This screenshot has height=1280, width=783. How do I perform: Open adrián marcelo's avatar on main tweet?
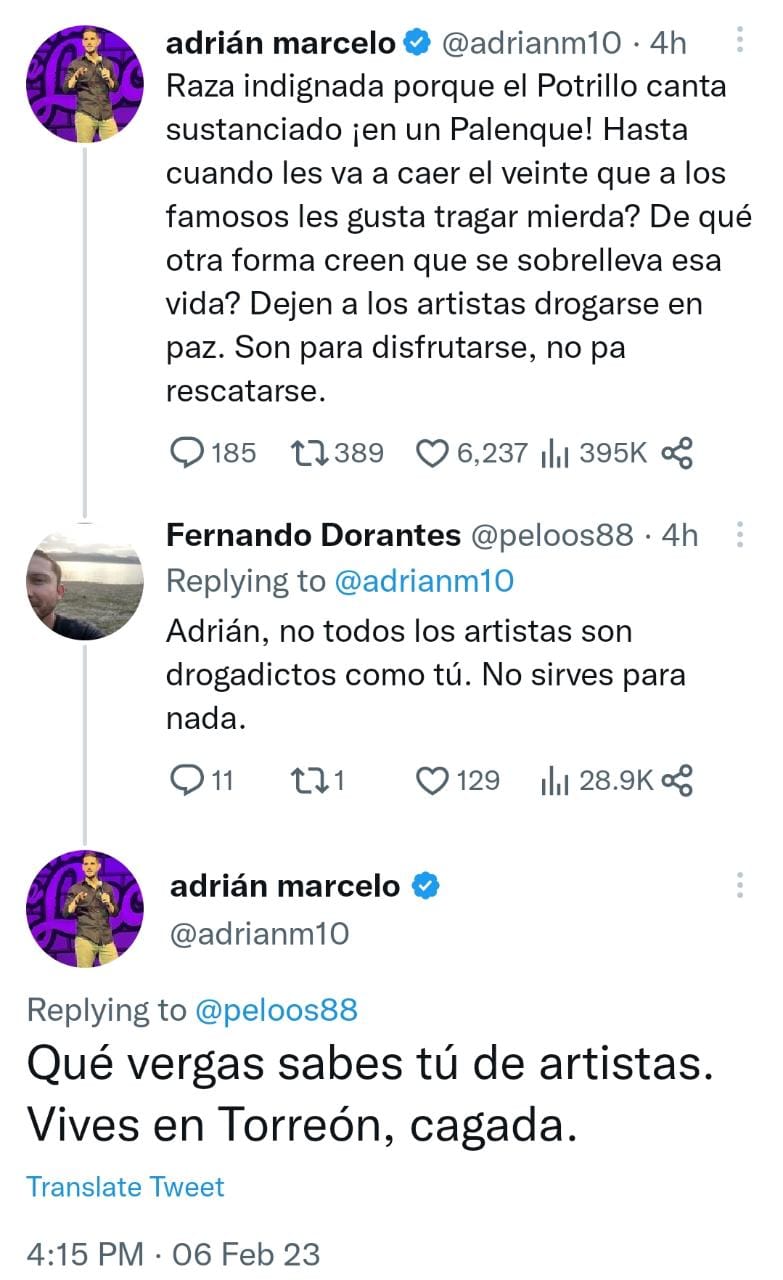coord(84,910)
